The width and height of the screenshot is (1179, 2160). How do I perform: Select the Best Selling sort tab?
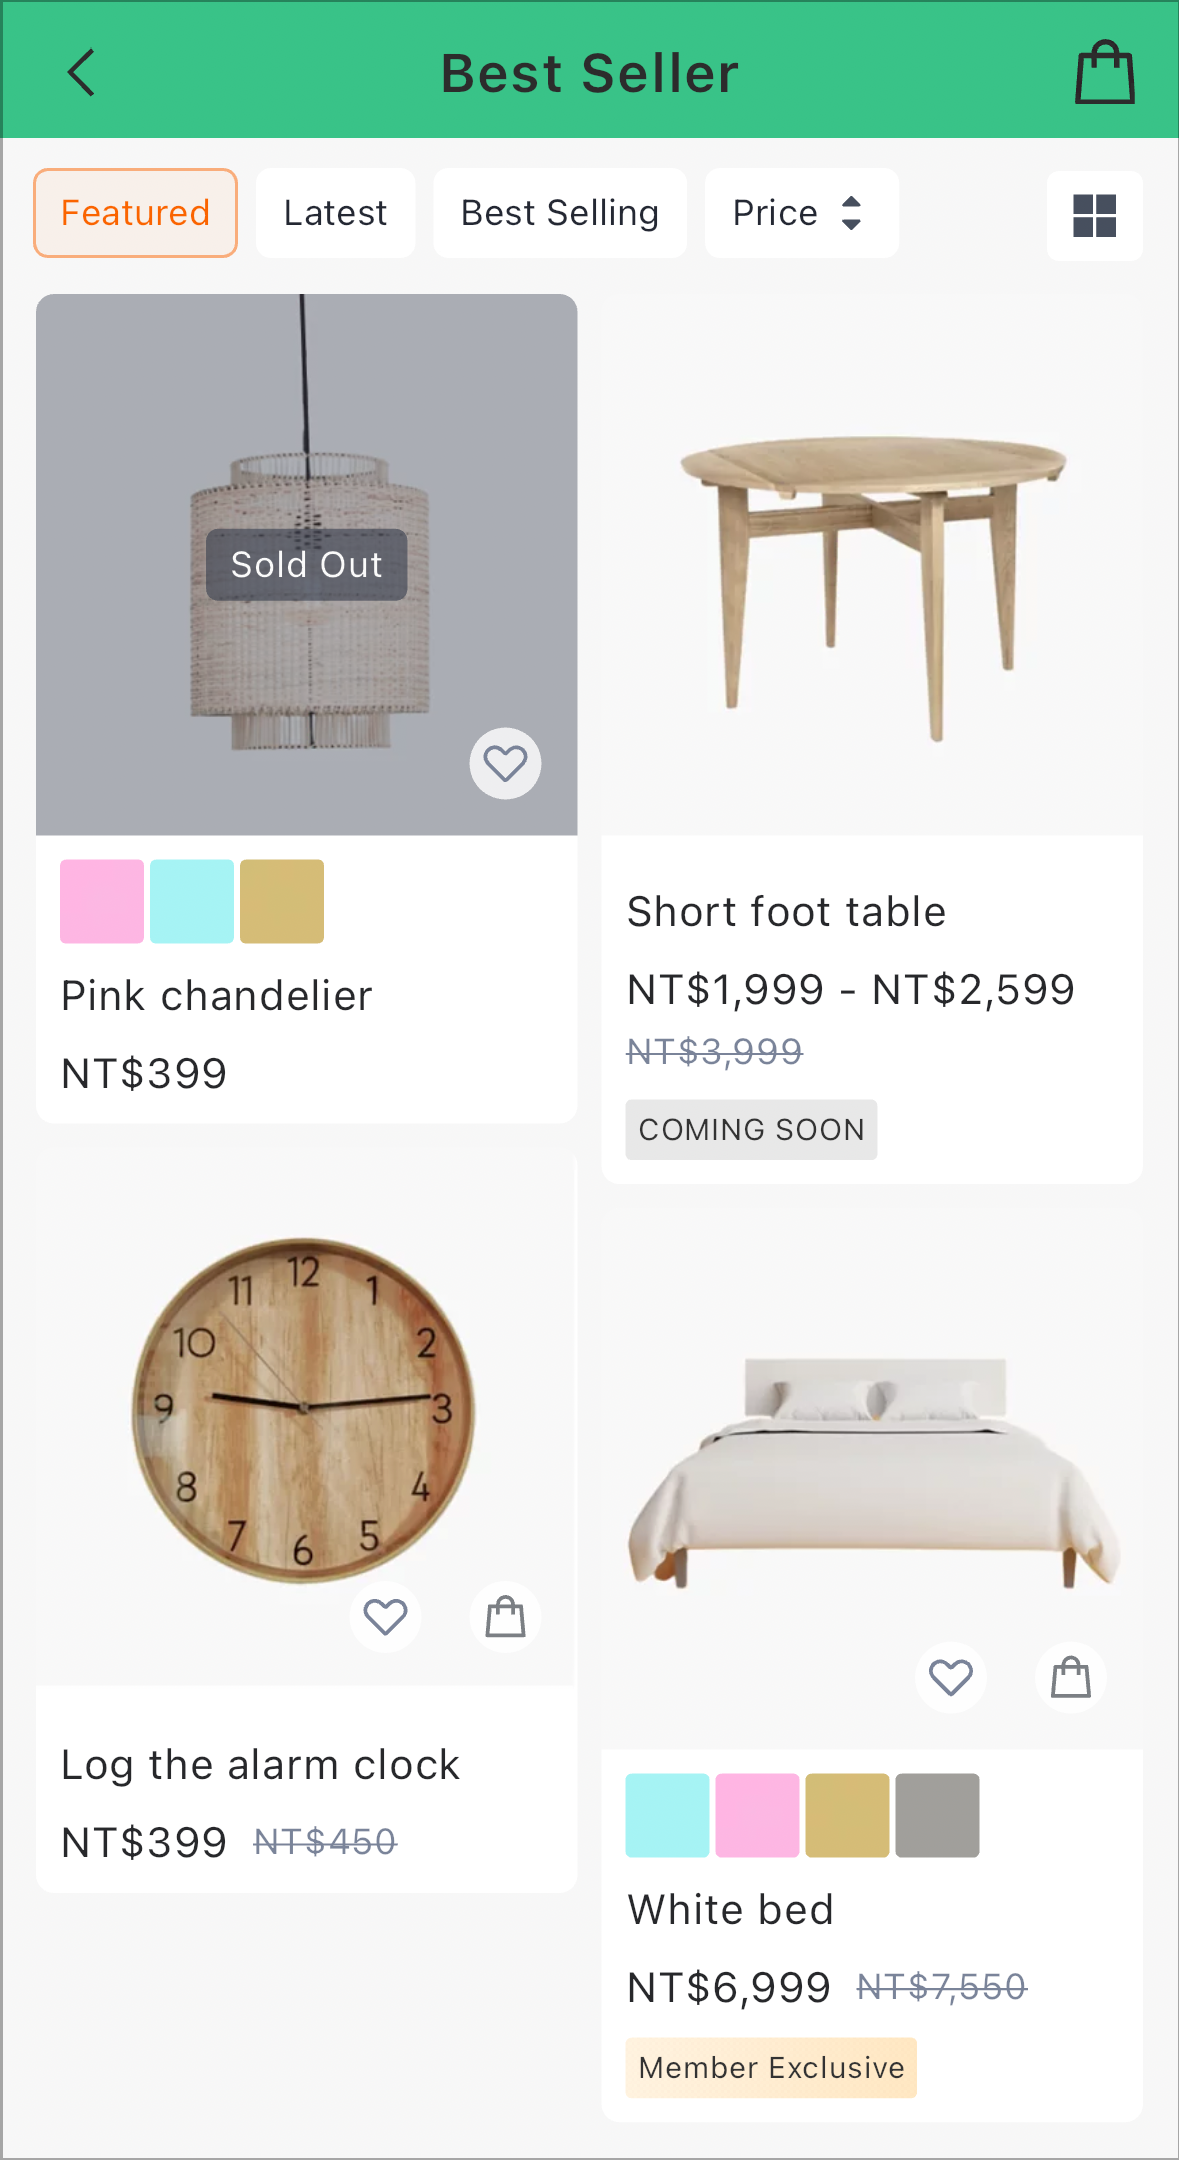tap(559, 213)
